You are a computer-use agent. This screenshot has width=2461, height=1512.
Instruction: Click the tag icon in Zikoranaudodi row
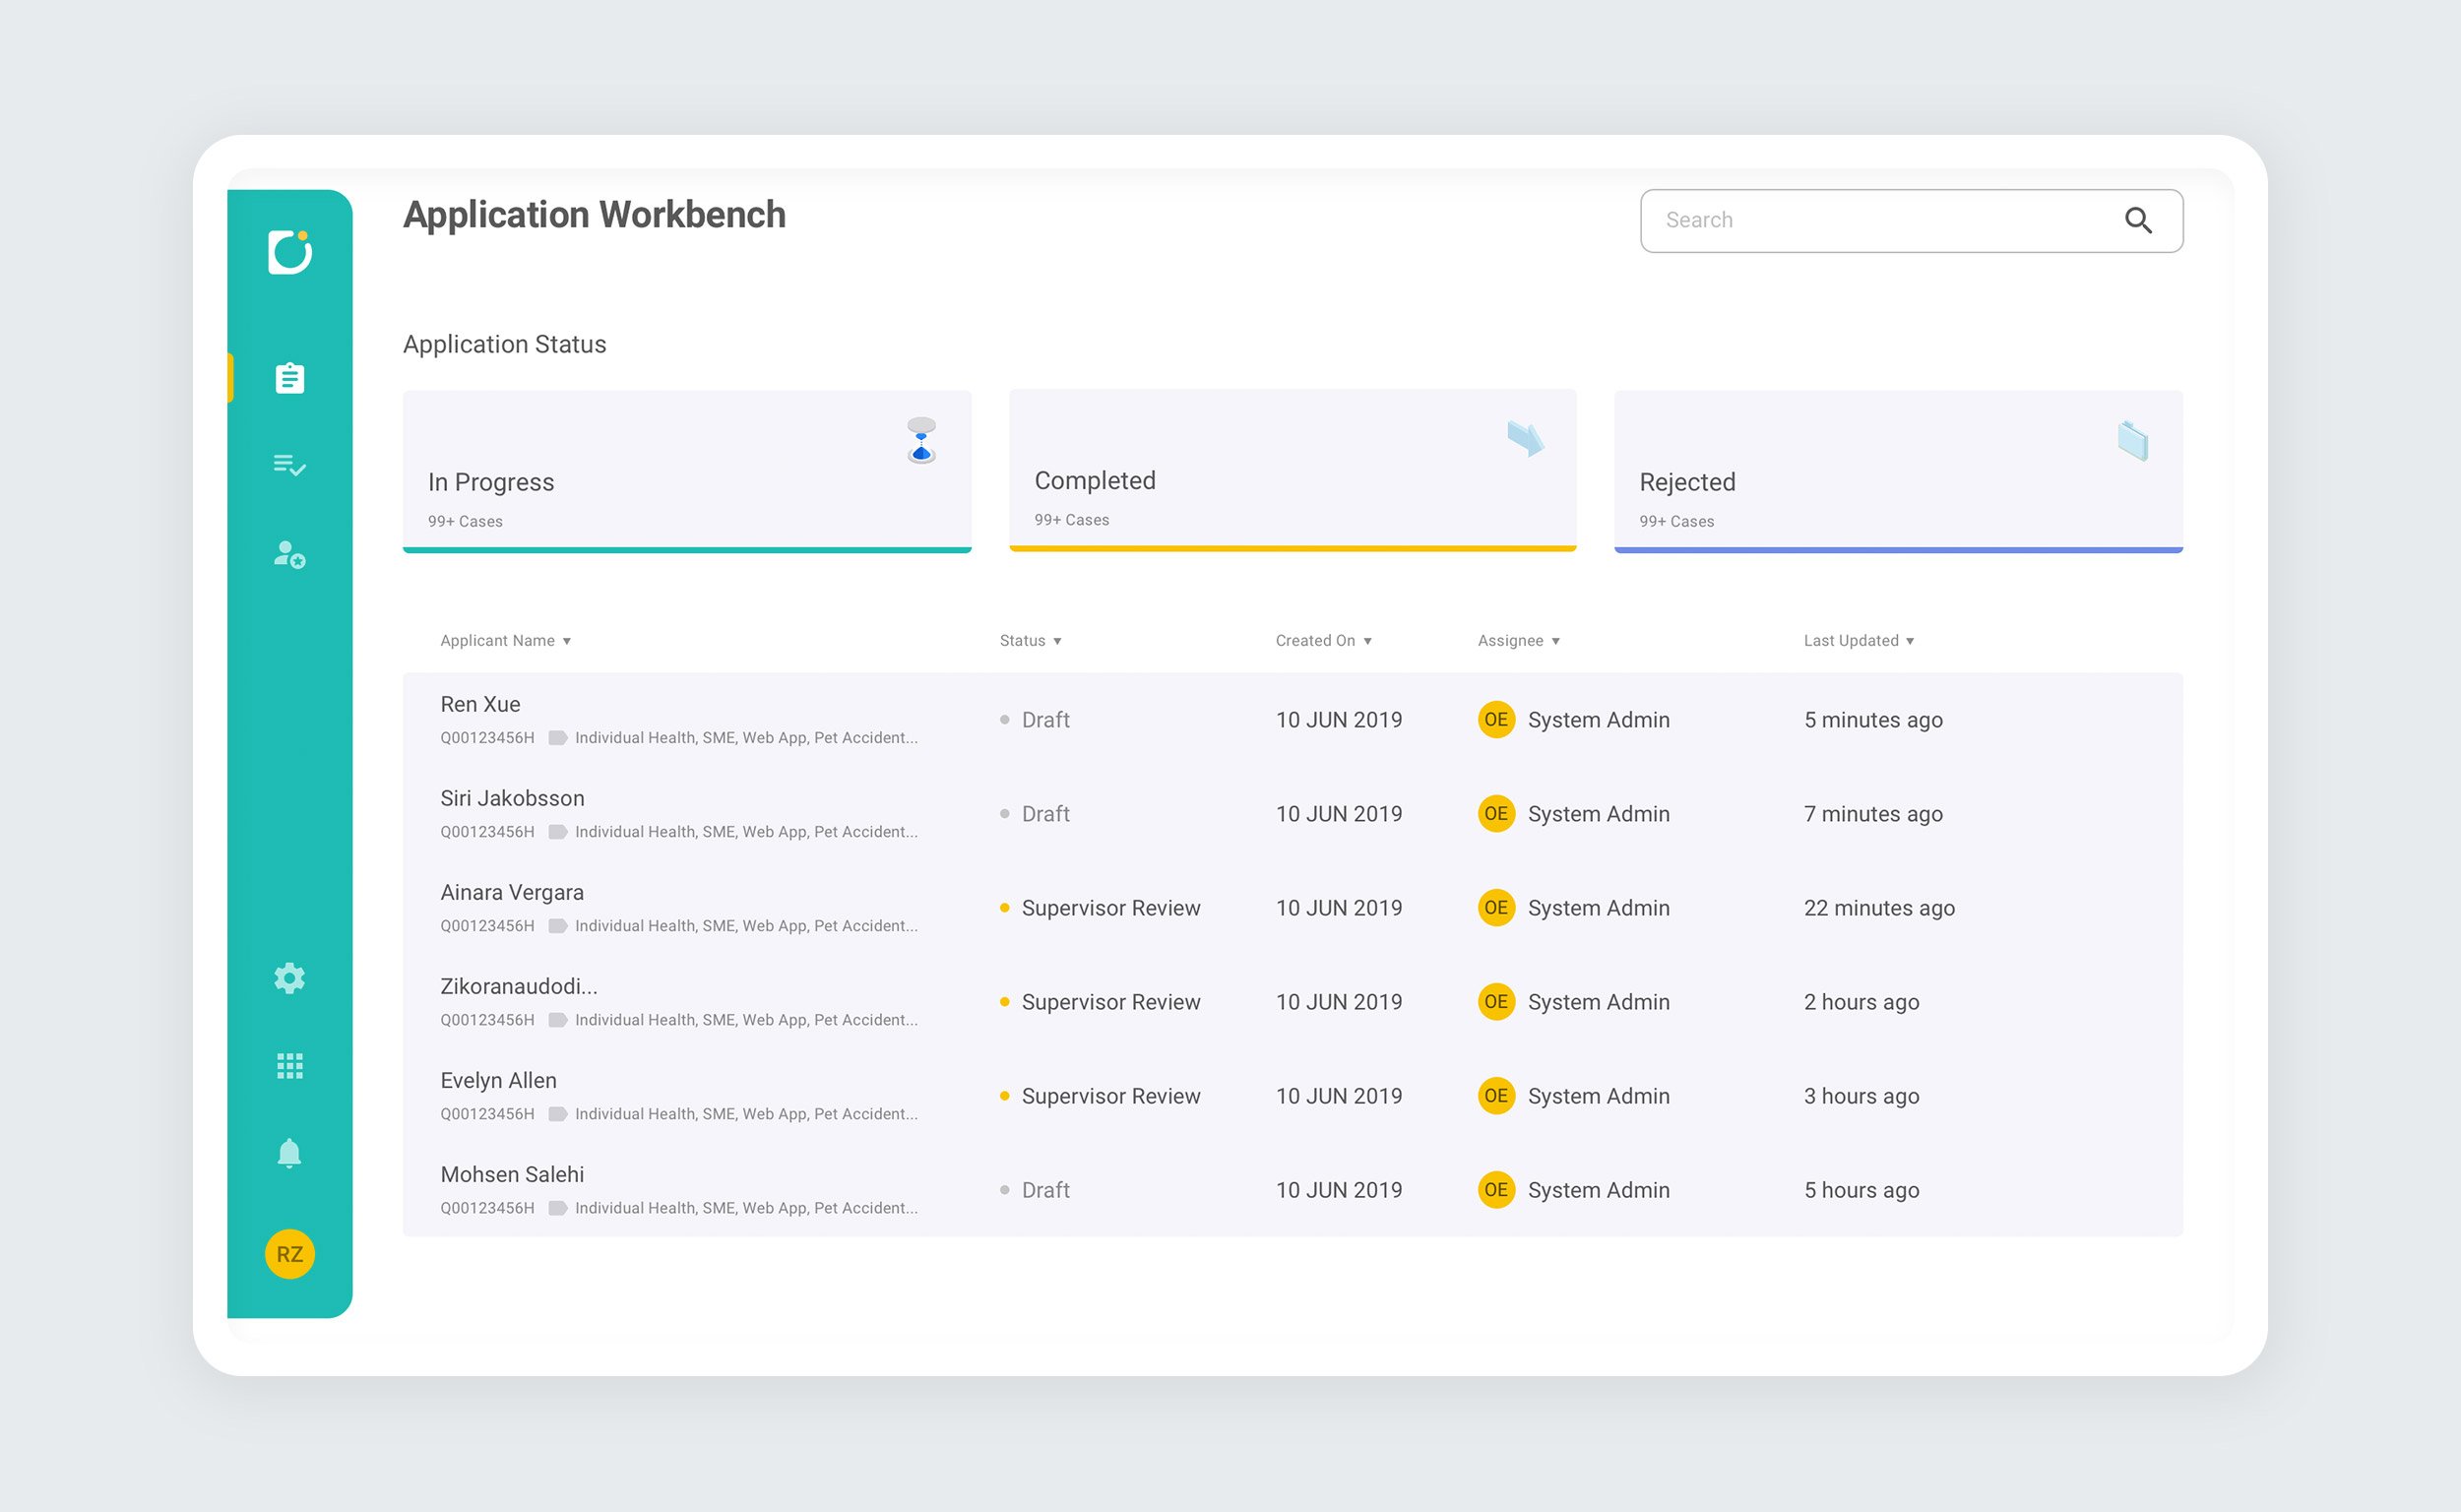558,1020
